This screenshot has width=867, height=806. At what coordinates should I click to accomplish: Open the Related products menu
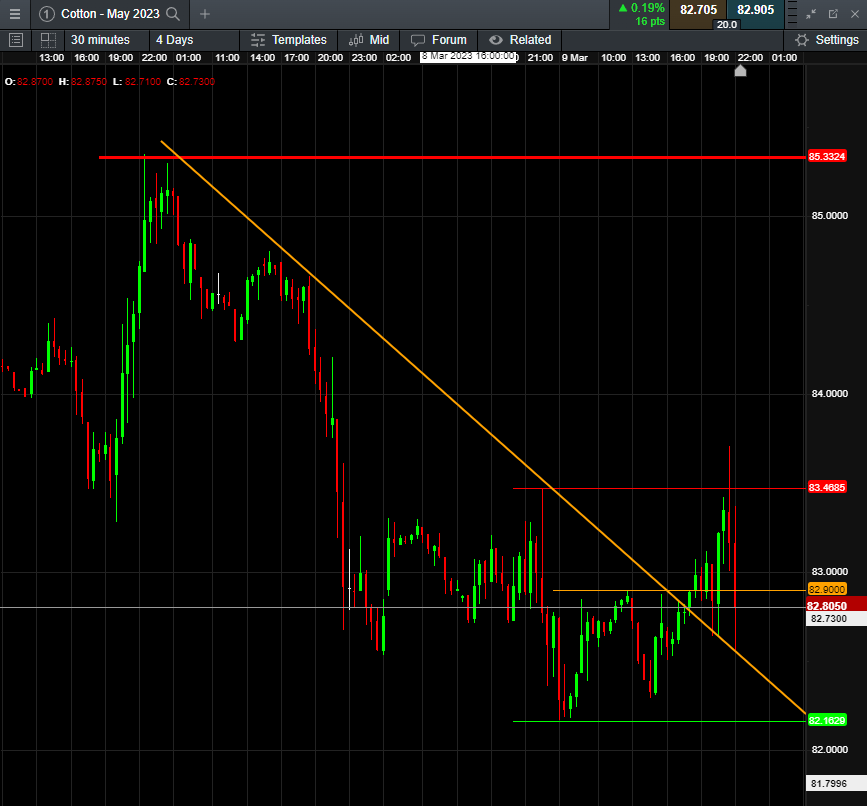[x=530, y=40]
